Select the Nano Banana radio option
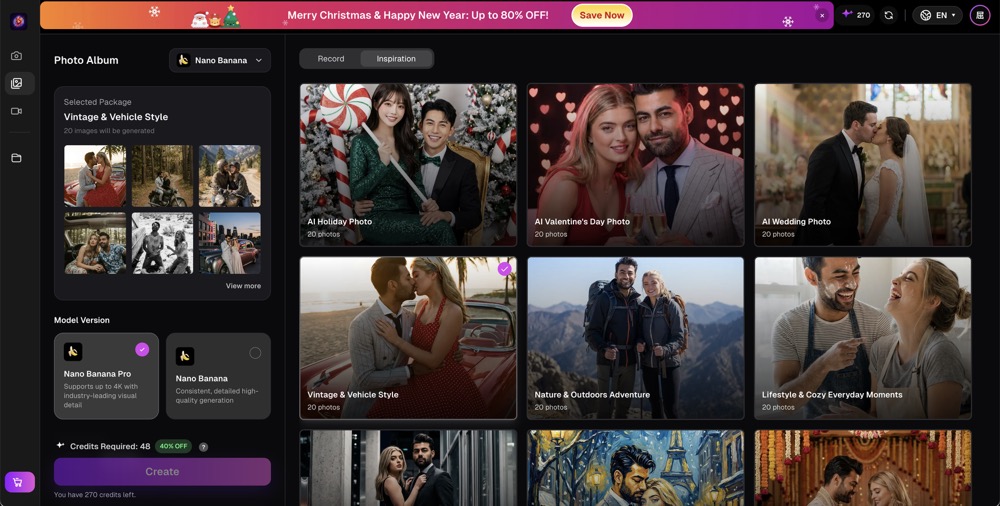The width and height of the screenshot is (1000, 506). (255, 353)
